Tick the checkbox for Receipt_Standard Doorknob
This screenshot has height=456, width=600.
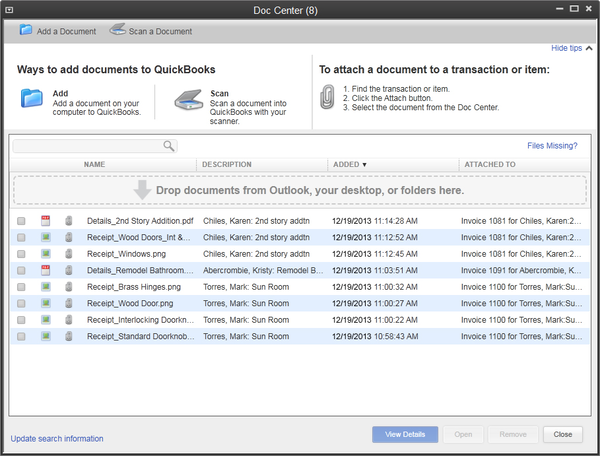coord(21,336)
